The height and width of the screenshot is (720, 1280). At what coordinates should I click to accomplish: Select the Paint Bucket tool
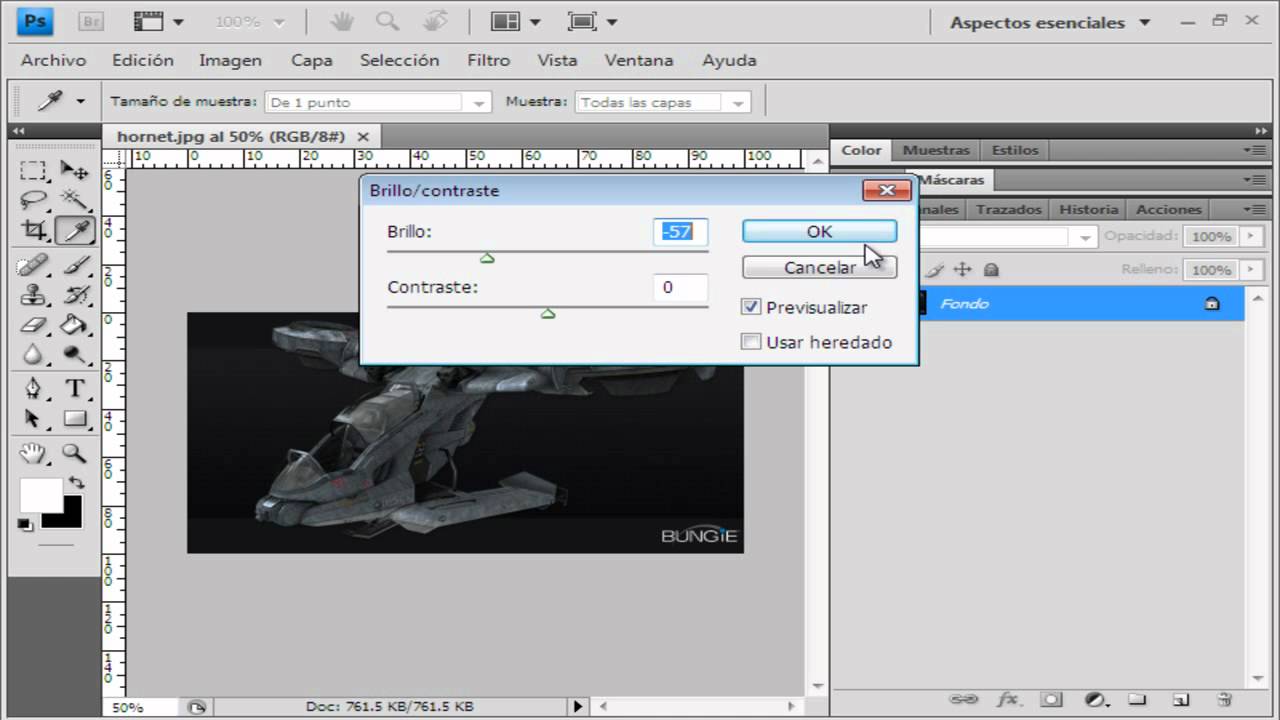coord(74,325)
